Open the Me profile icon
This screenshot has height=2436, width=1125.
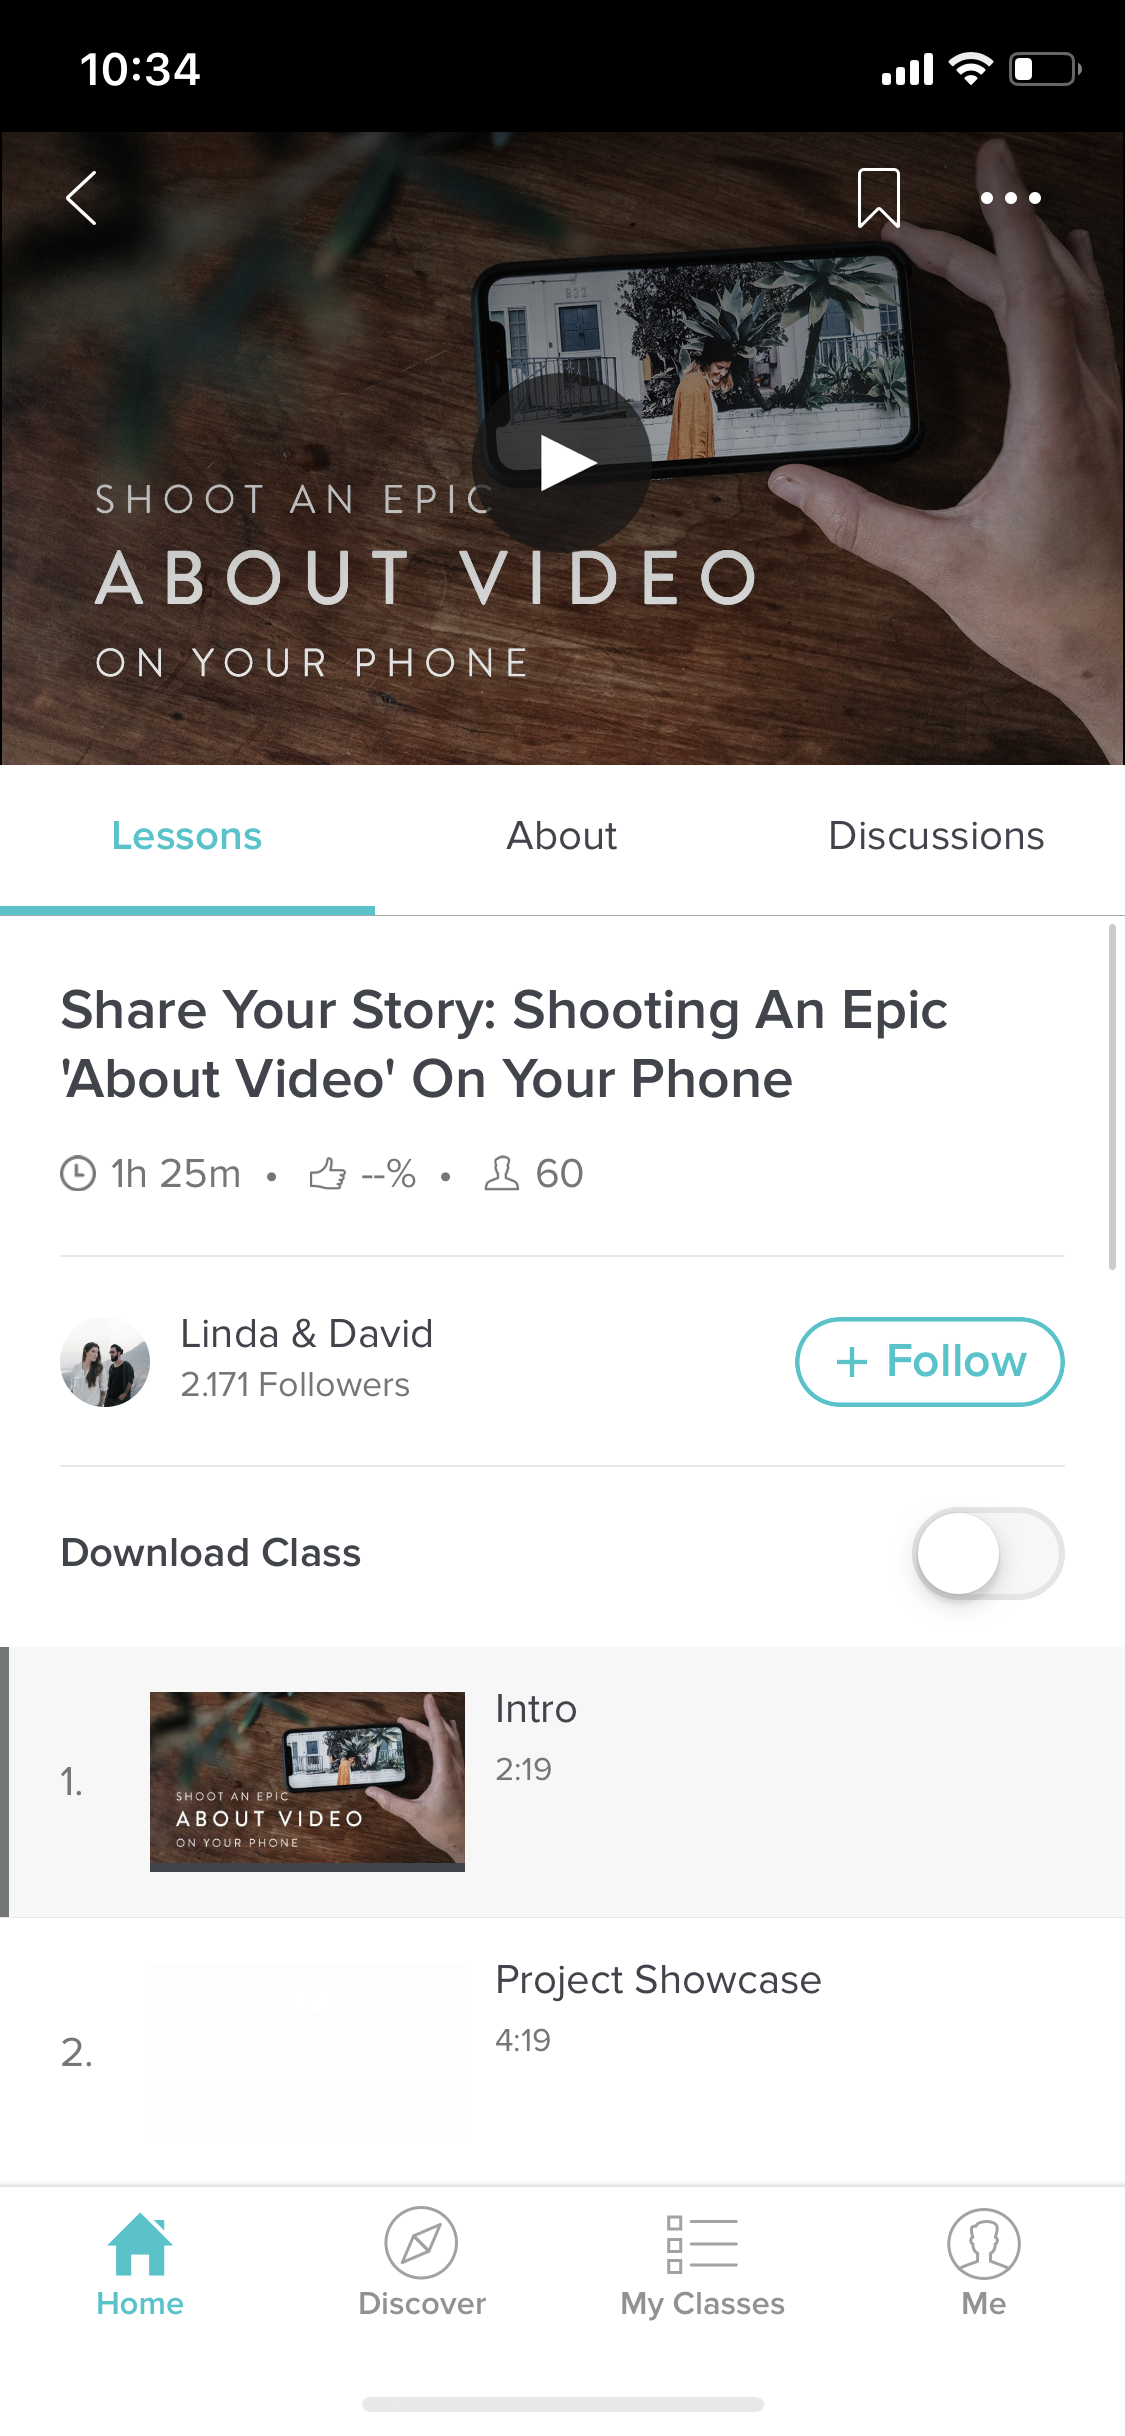(983, 2243)
